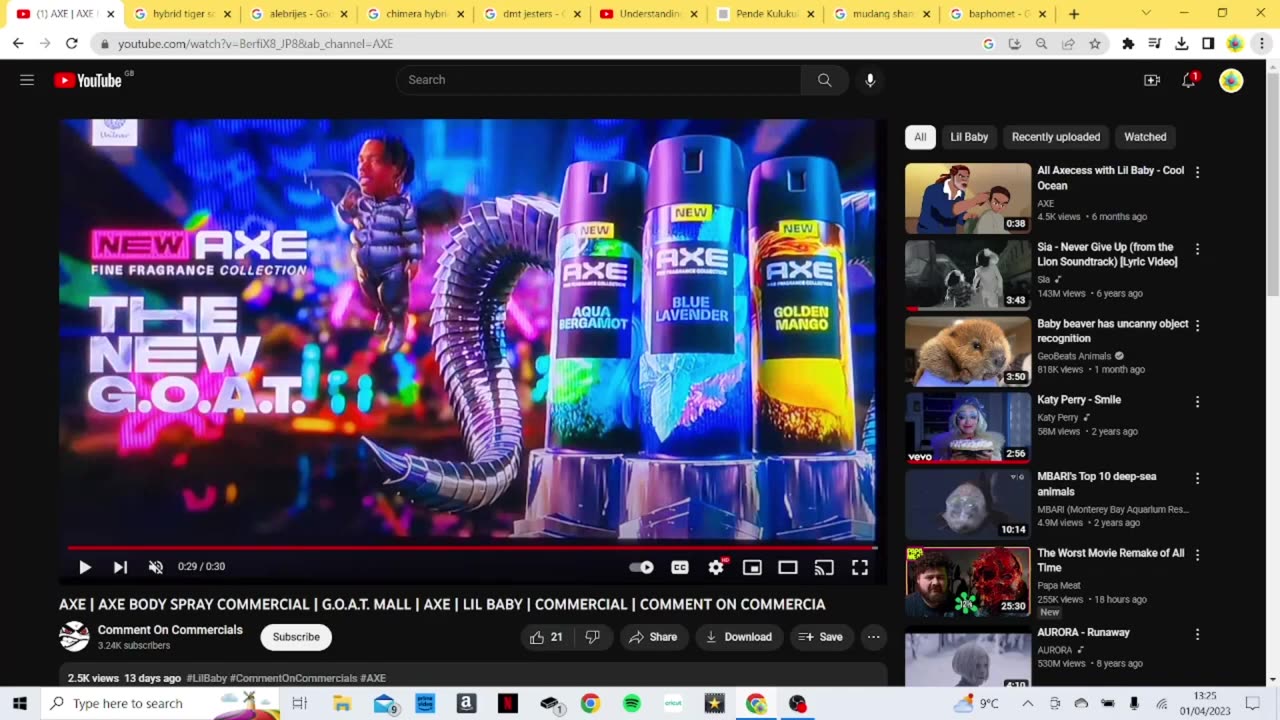1280x720 pixels.
Task: Open a new browser tab
Action: pos(1074,14)
